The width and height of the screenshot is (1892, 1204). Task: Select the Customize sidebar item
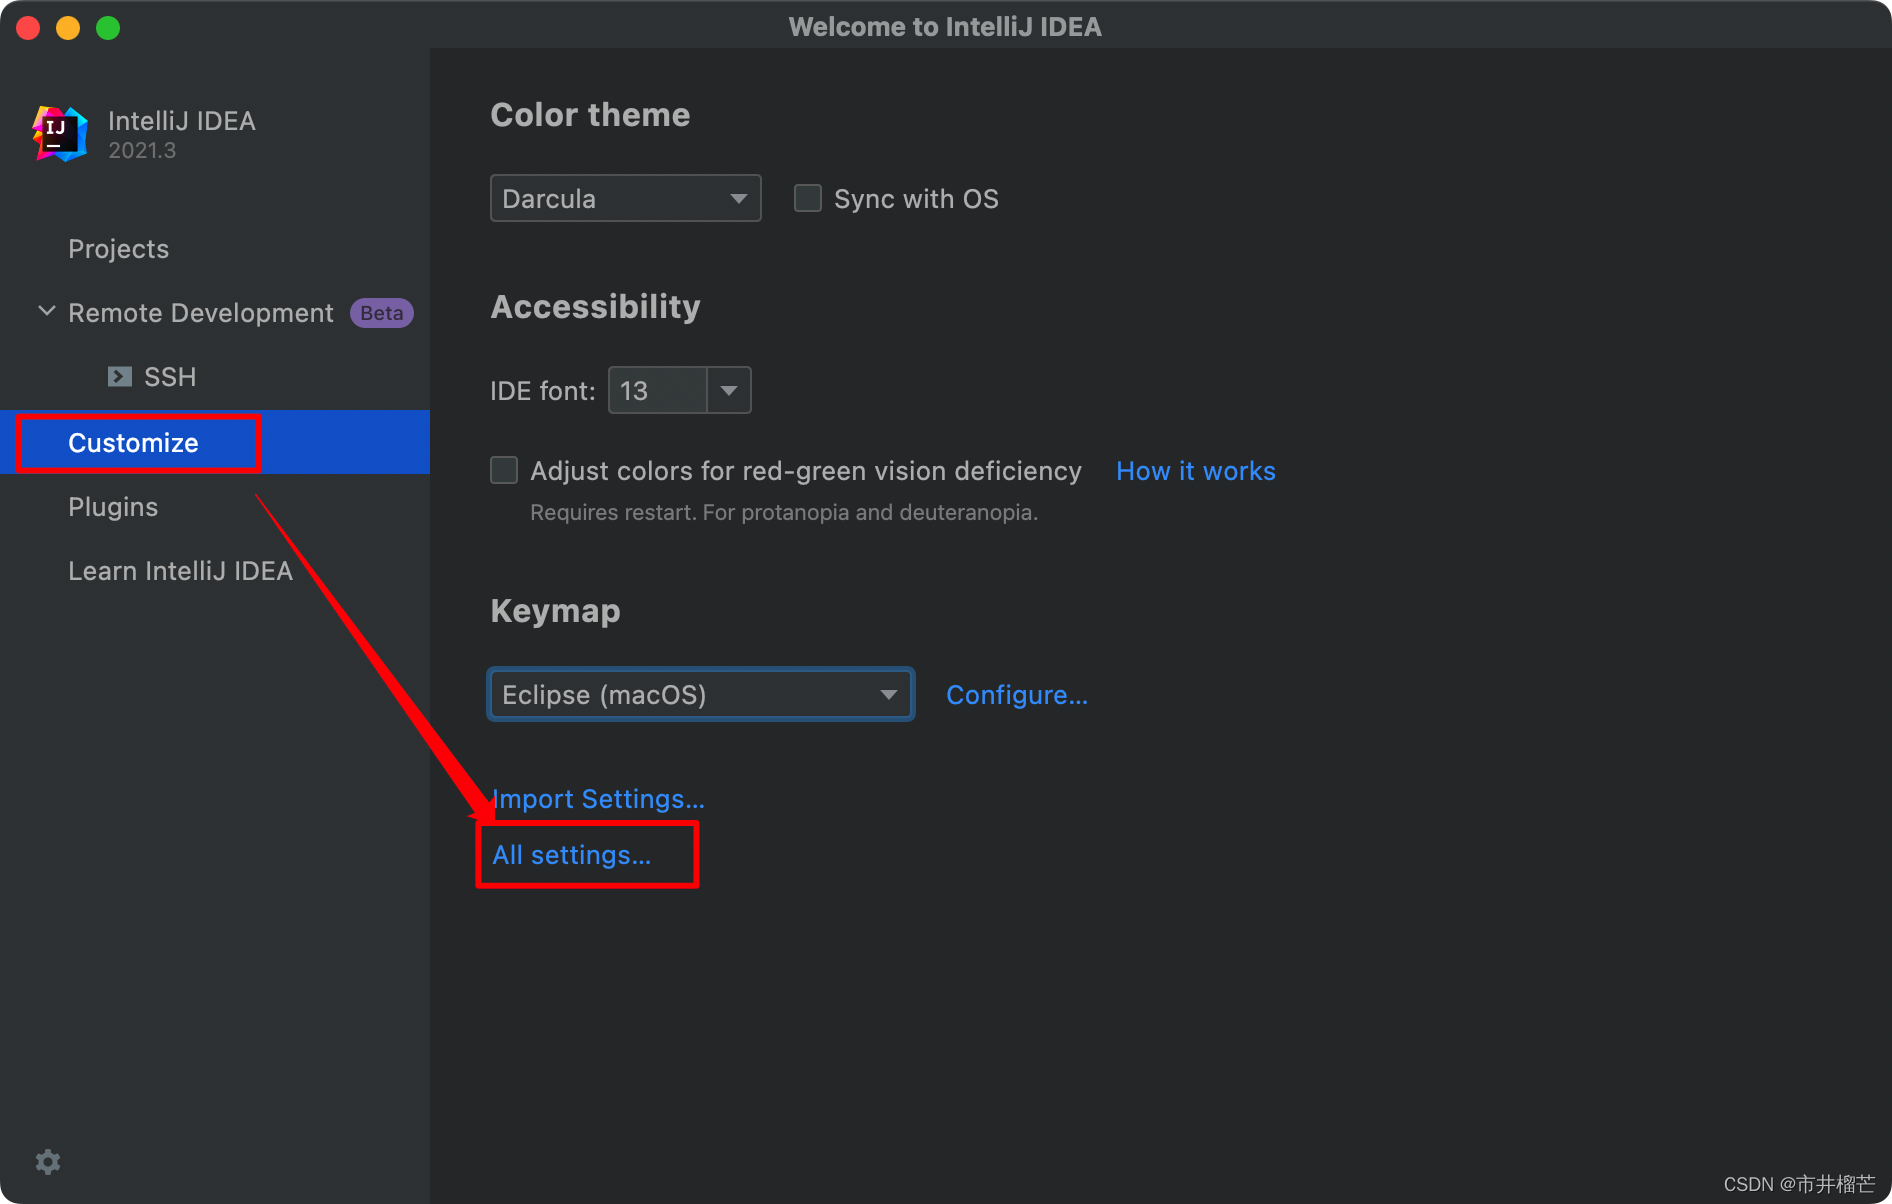click(215, 442)
